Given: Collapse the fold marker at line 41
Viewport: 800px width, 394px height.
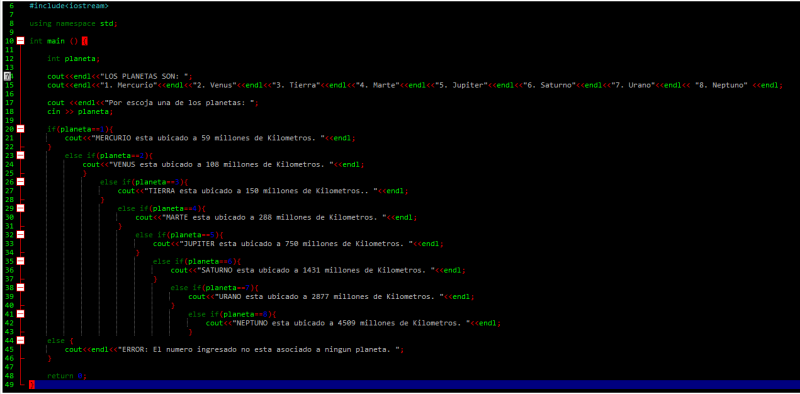Looking at the screenshot, I should point(20,314).
